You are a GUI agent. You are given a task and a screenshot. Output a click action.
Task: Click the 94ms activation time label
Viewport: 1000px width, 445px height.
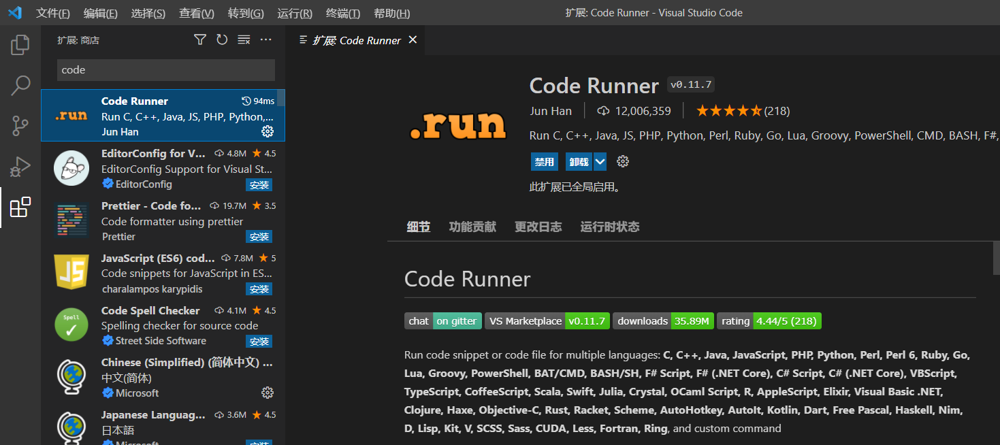coord(259,101)
